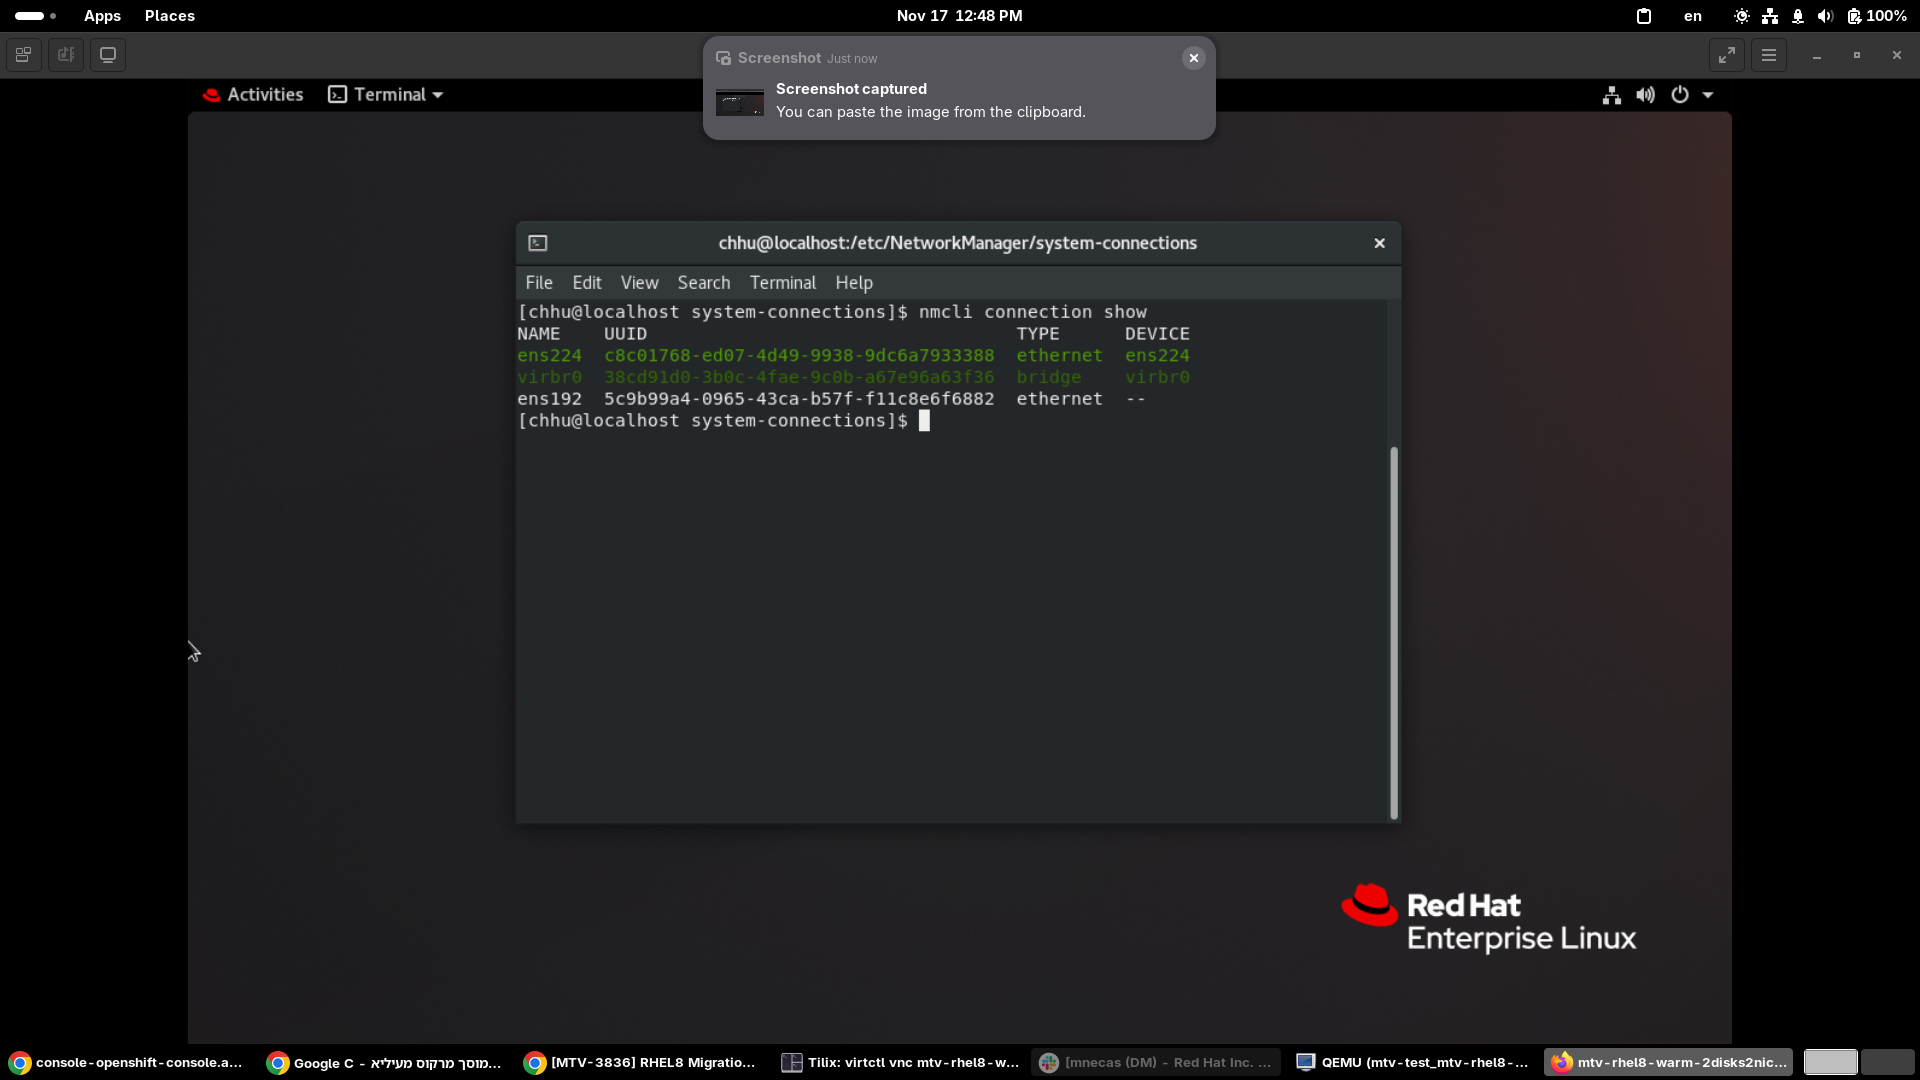This screenshot has height=1080, width=1920.
Task: Click the guest power icon
Action: 1680,95
